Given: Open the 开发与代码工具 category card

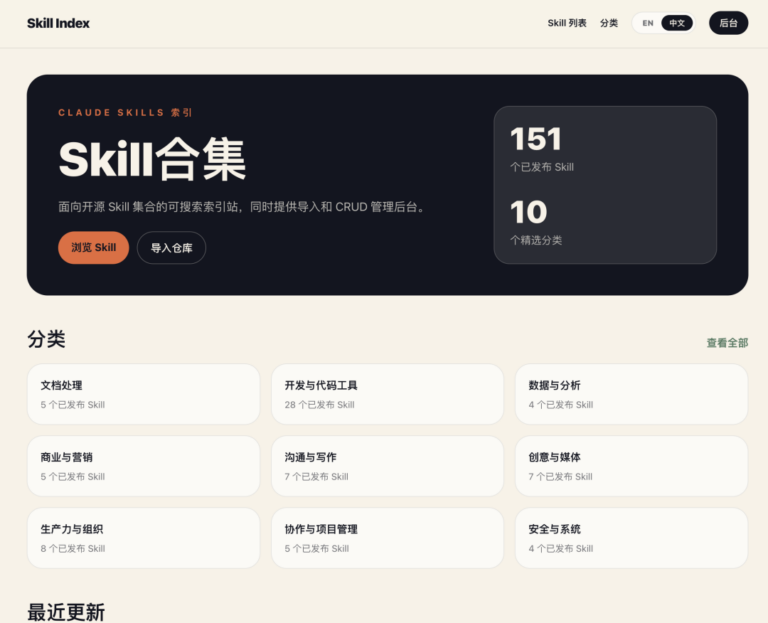Looking at the screenshot, I should point(387,394).
